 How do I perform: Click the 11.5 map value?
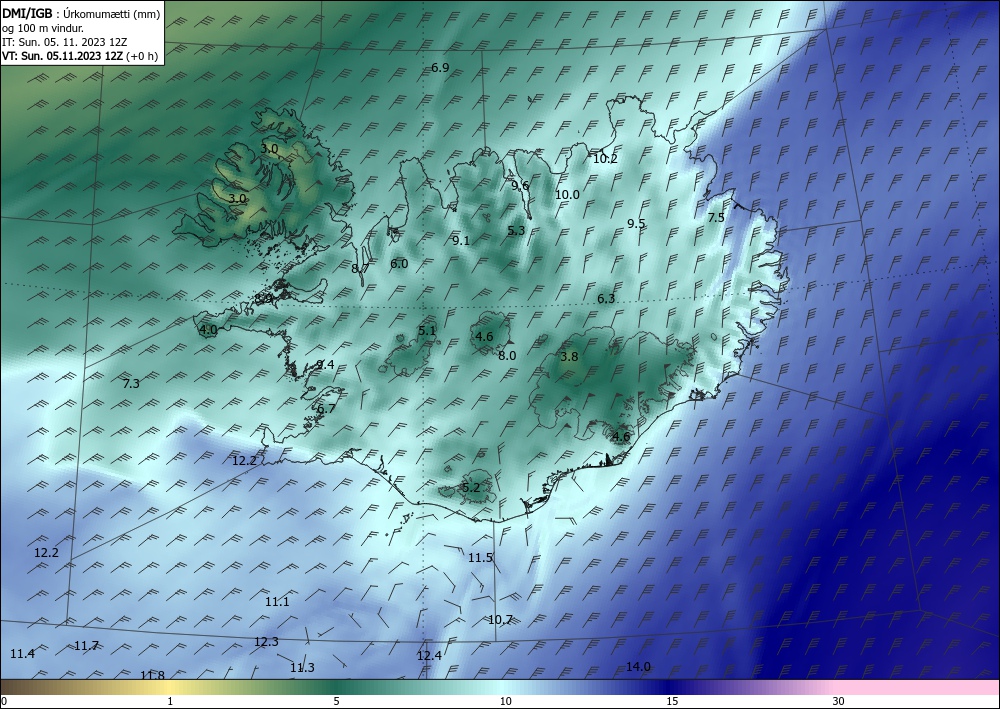coord(480,557)
